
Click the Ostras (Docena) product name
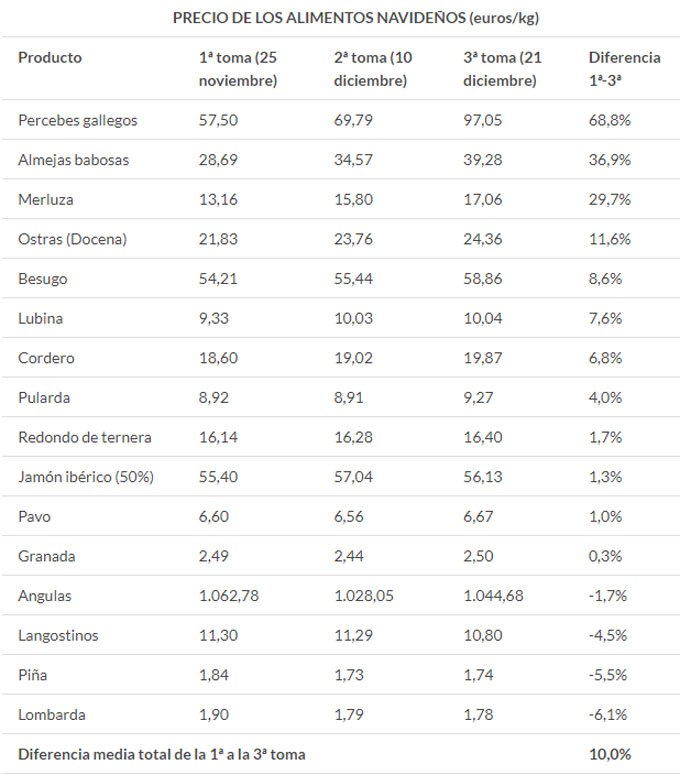click(x=73, y=239)
